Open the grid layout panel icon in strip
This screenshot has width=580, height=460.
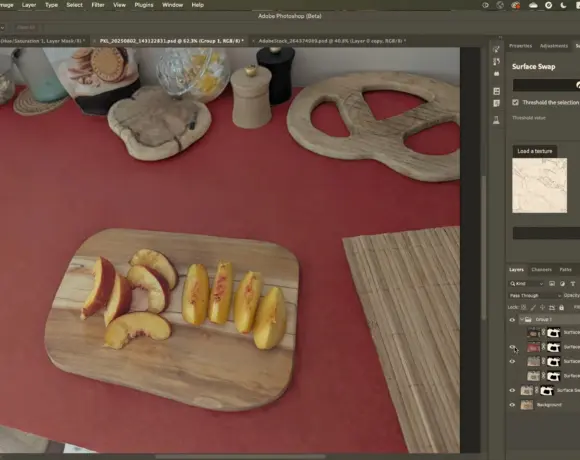pyautogui.click(x=496, y=91)
